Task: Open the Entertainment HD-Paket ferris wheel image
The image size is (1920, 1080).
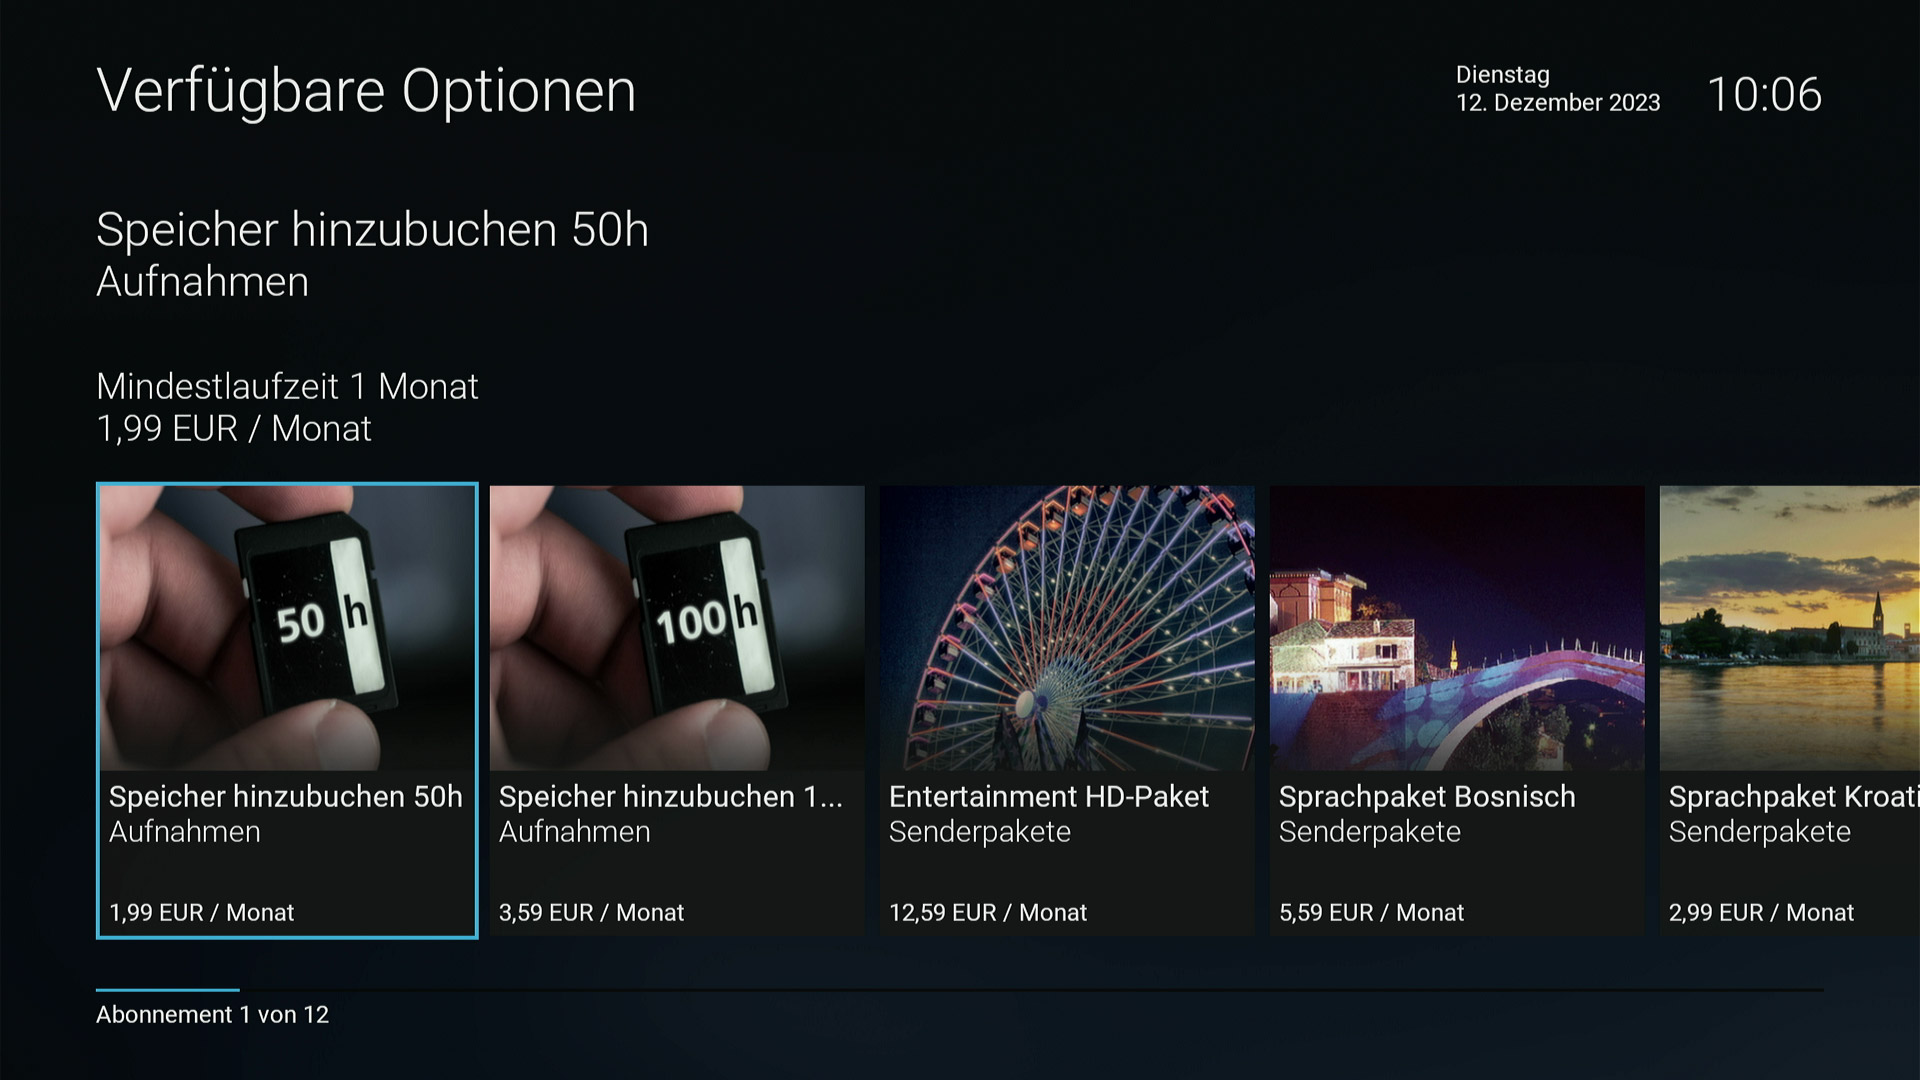Action: pyautogui.click(x=1067, y=628)
